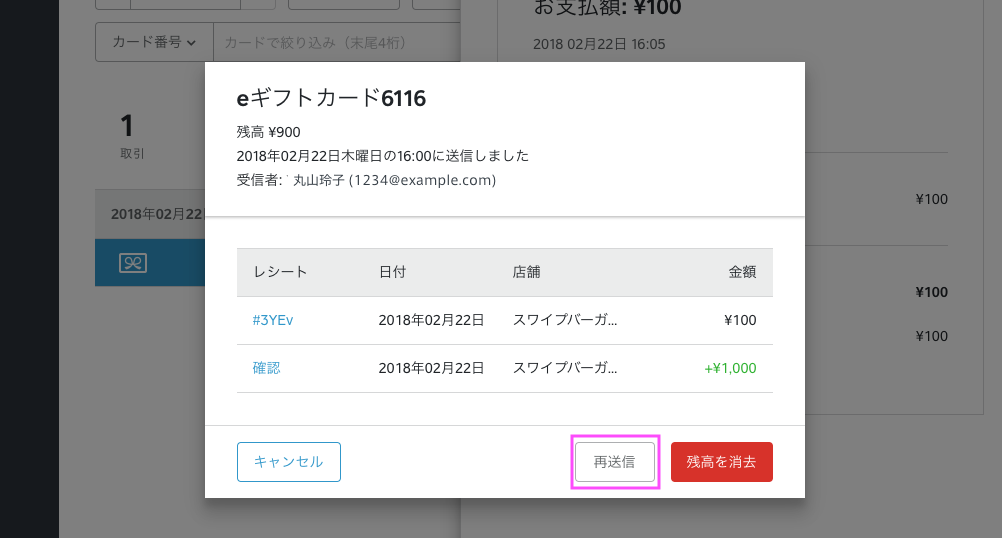Open the 確認 receipt link
1002x538 pixels.
[x=267, y=368]
